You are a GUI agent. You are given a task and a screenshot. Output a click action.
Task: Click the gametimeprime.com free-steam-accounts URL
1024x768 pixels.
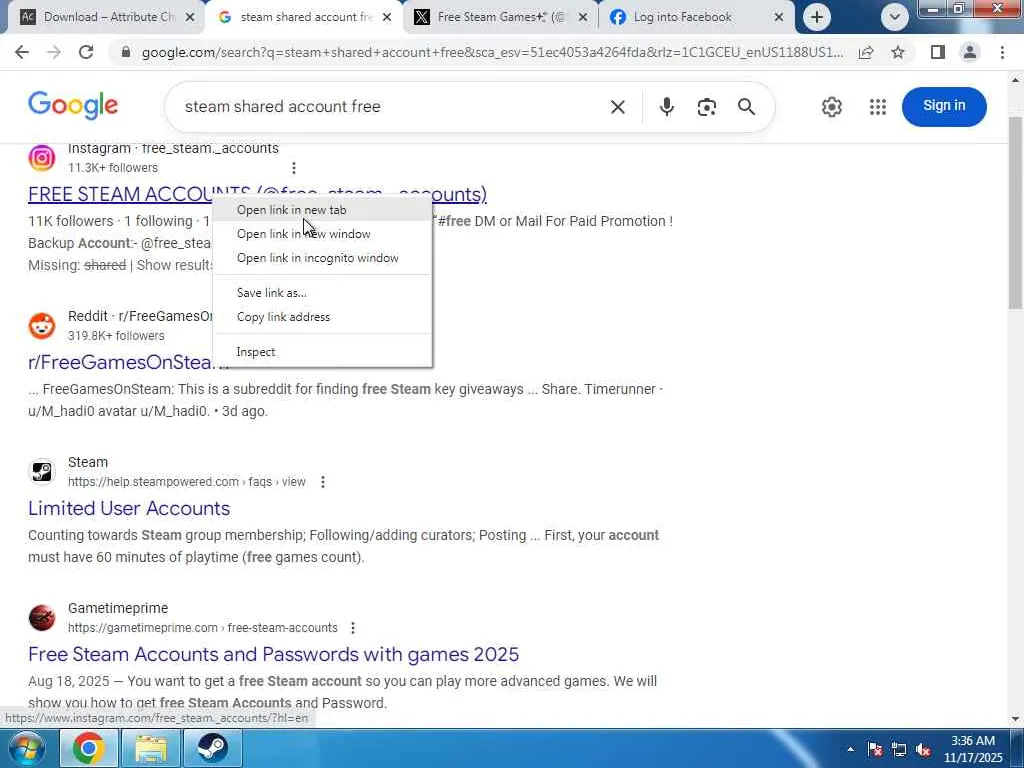tap(202, 628)
